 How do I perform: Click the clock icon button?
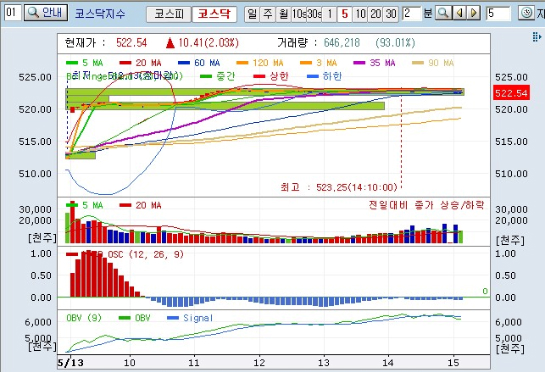coord(527,13)
